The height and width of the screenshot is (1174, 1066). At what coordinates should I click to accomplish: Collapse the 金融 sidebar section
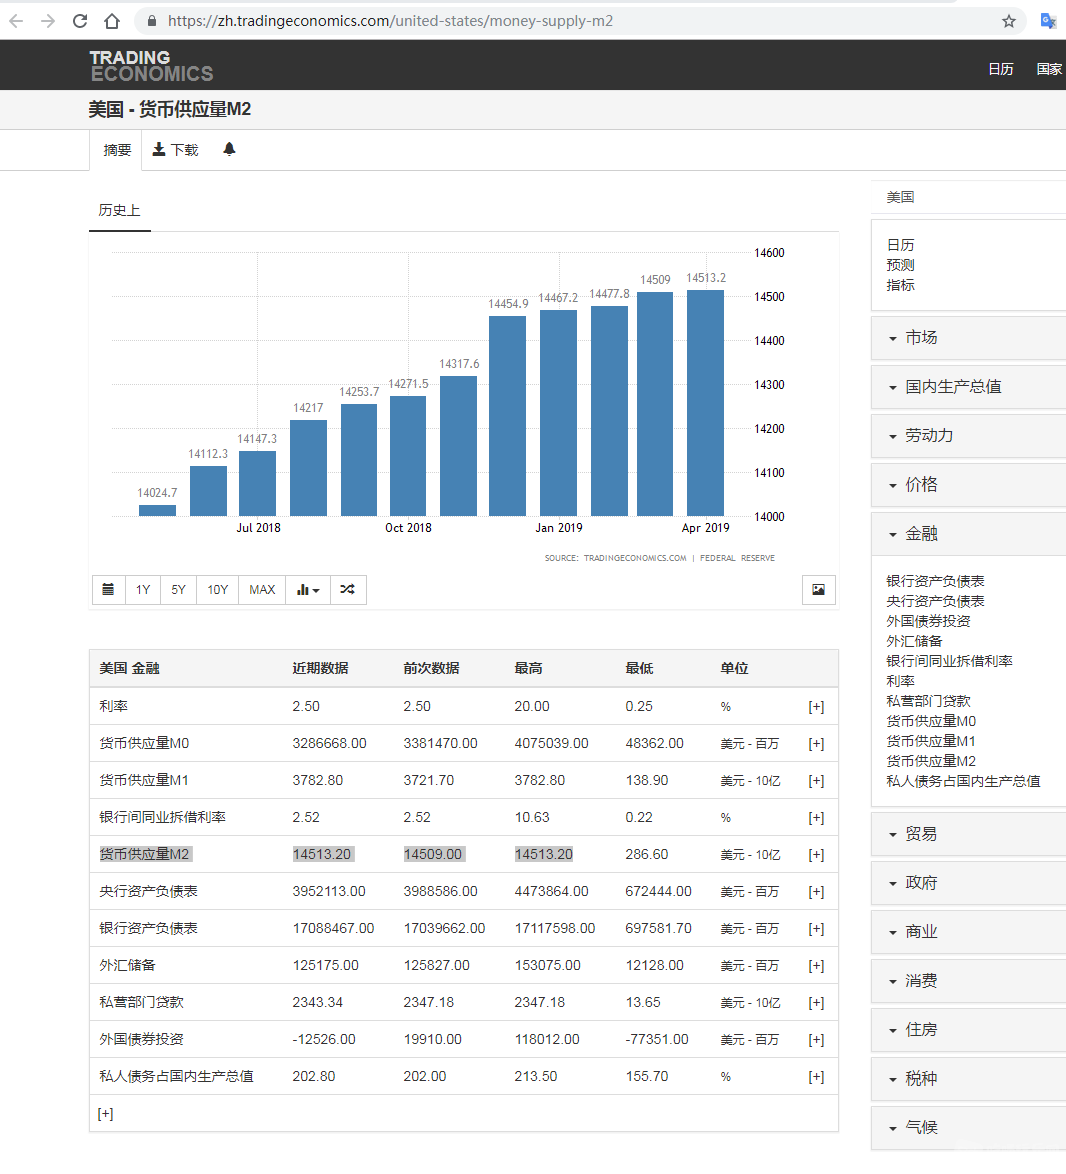(x=969, y=534)
